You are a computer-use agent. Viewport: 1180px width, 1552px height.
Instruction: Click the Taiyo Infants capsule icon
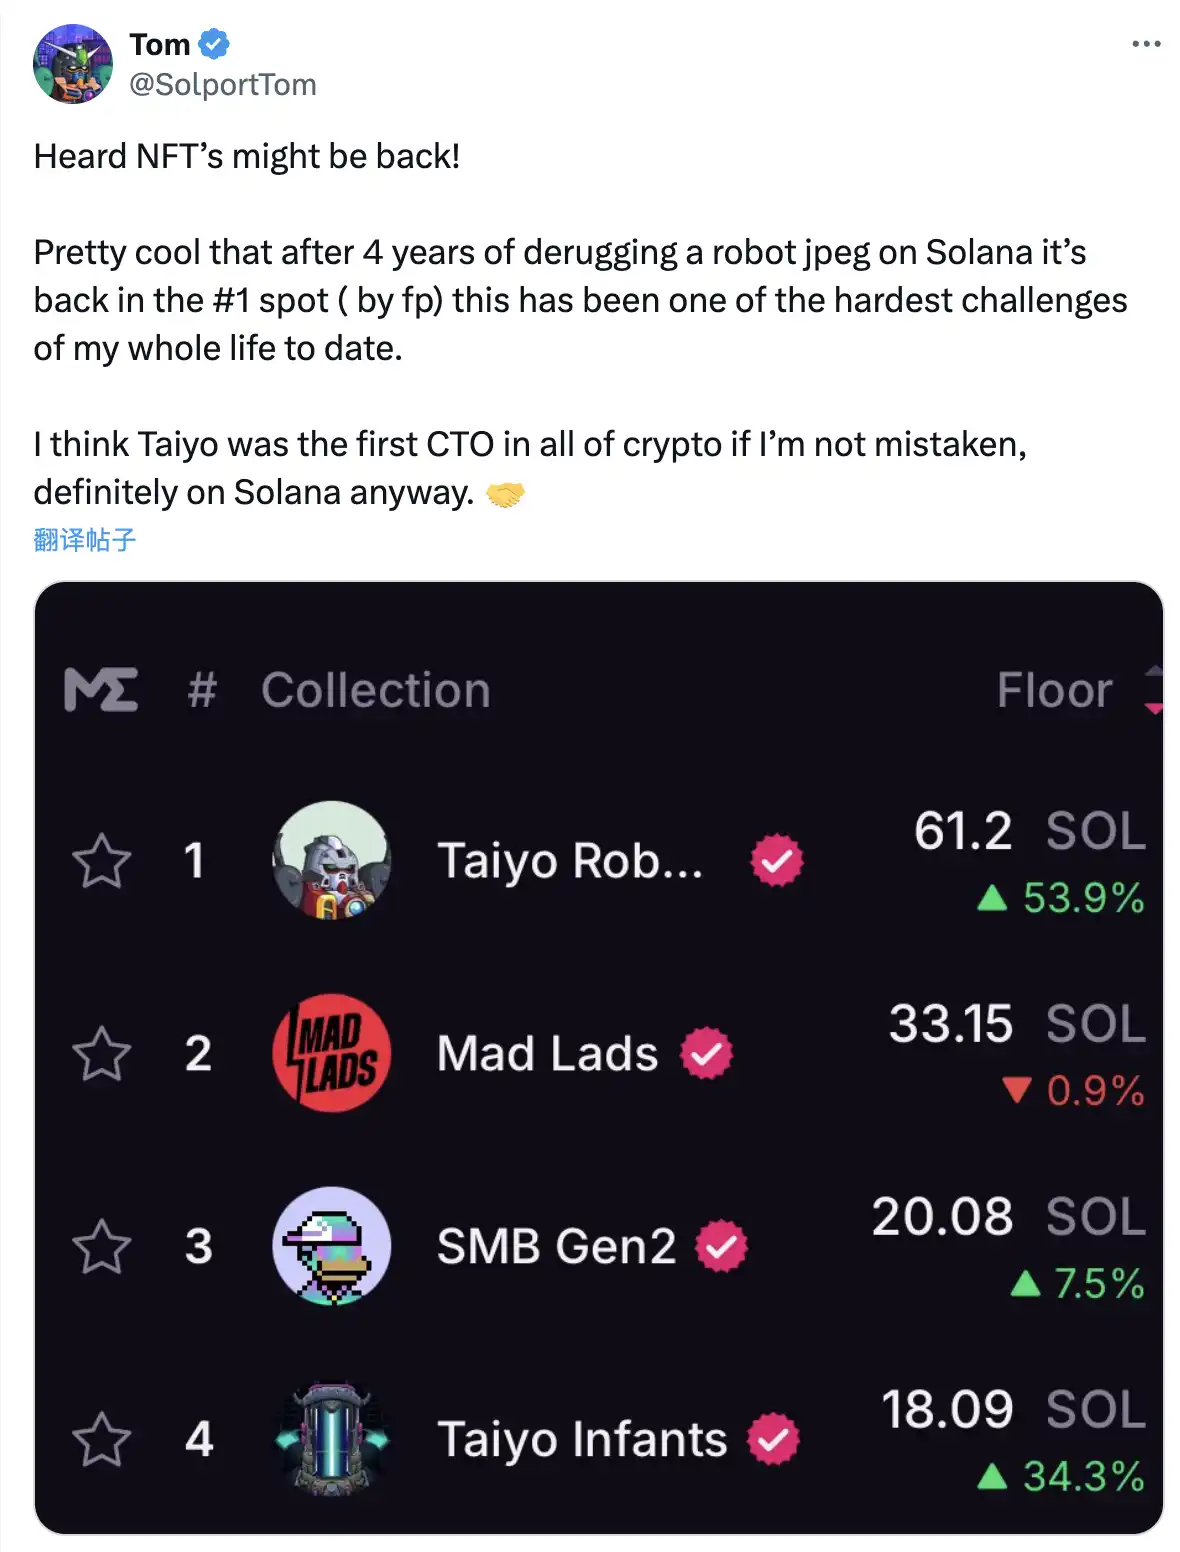coord(332,1439)
